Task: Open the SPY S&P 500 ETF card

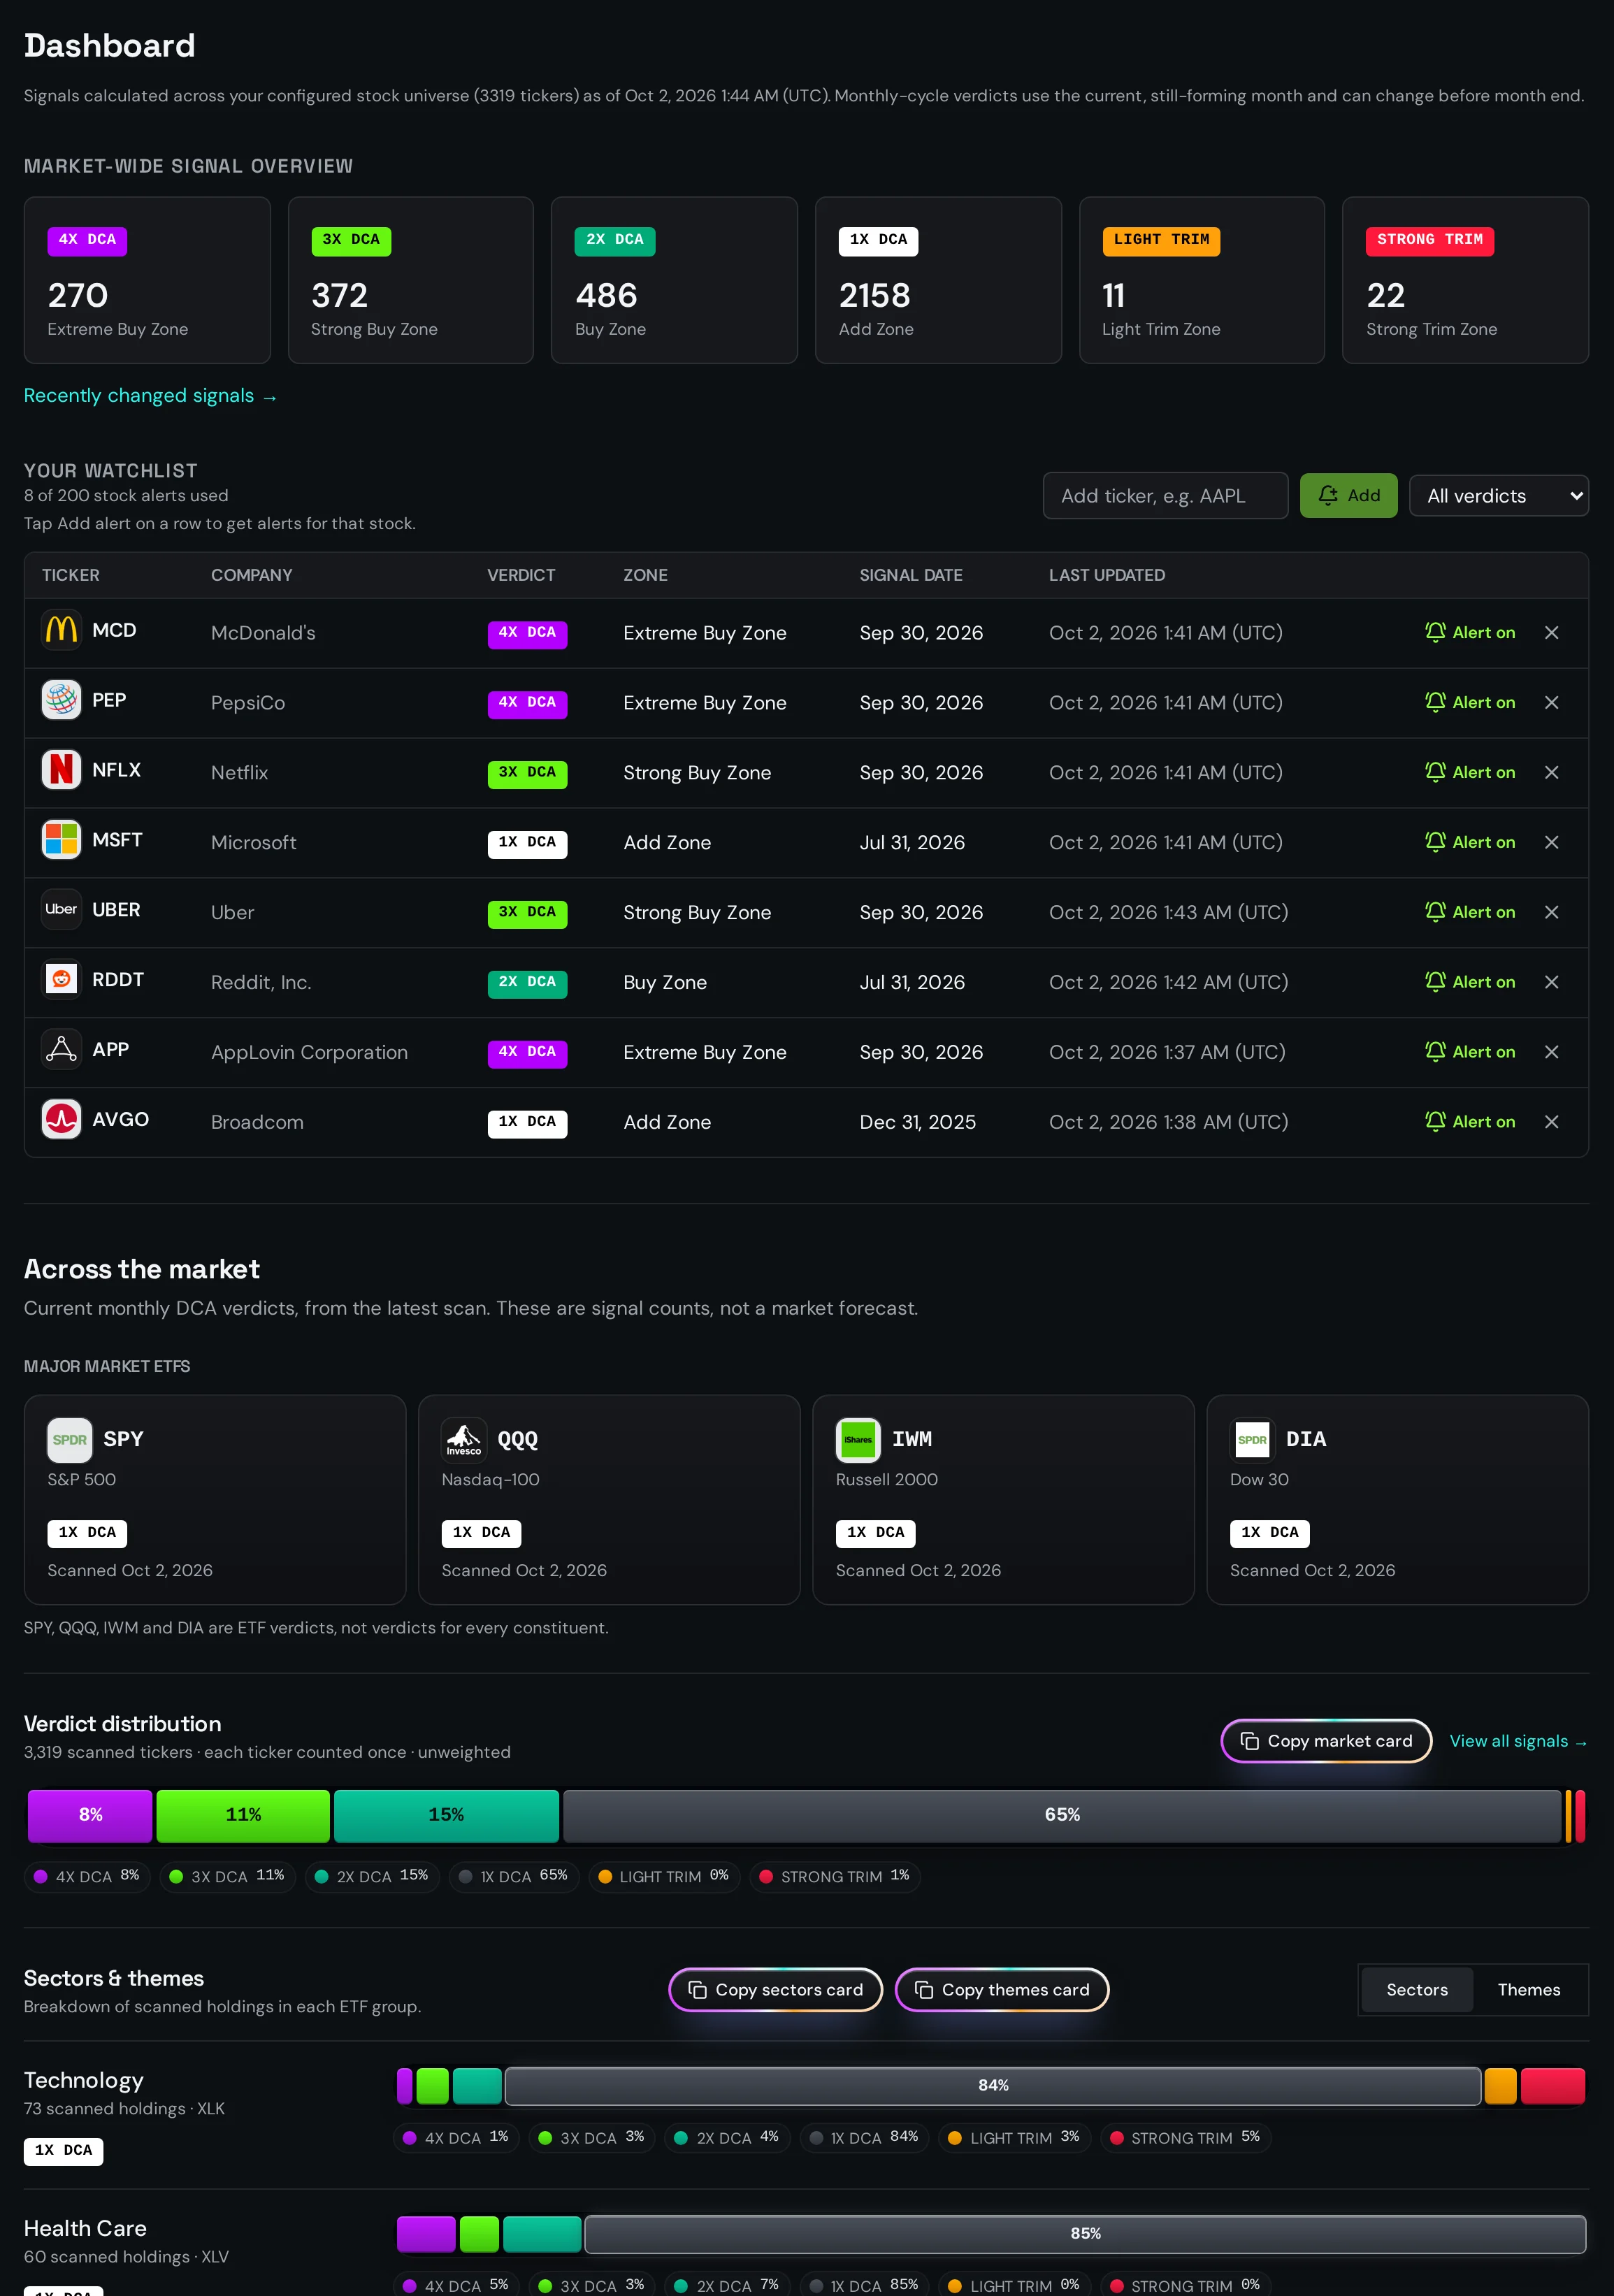Action: pyautogui.click(x=215, y=1500)
